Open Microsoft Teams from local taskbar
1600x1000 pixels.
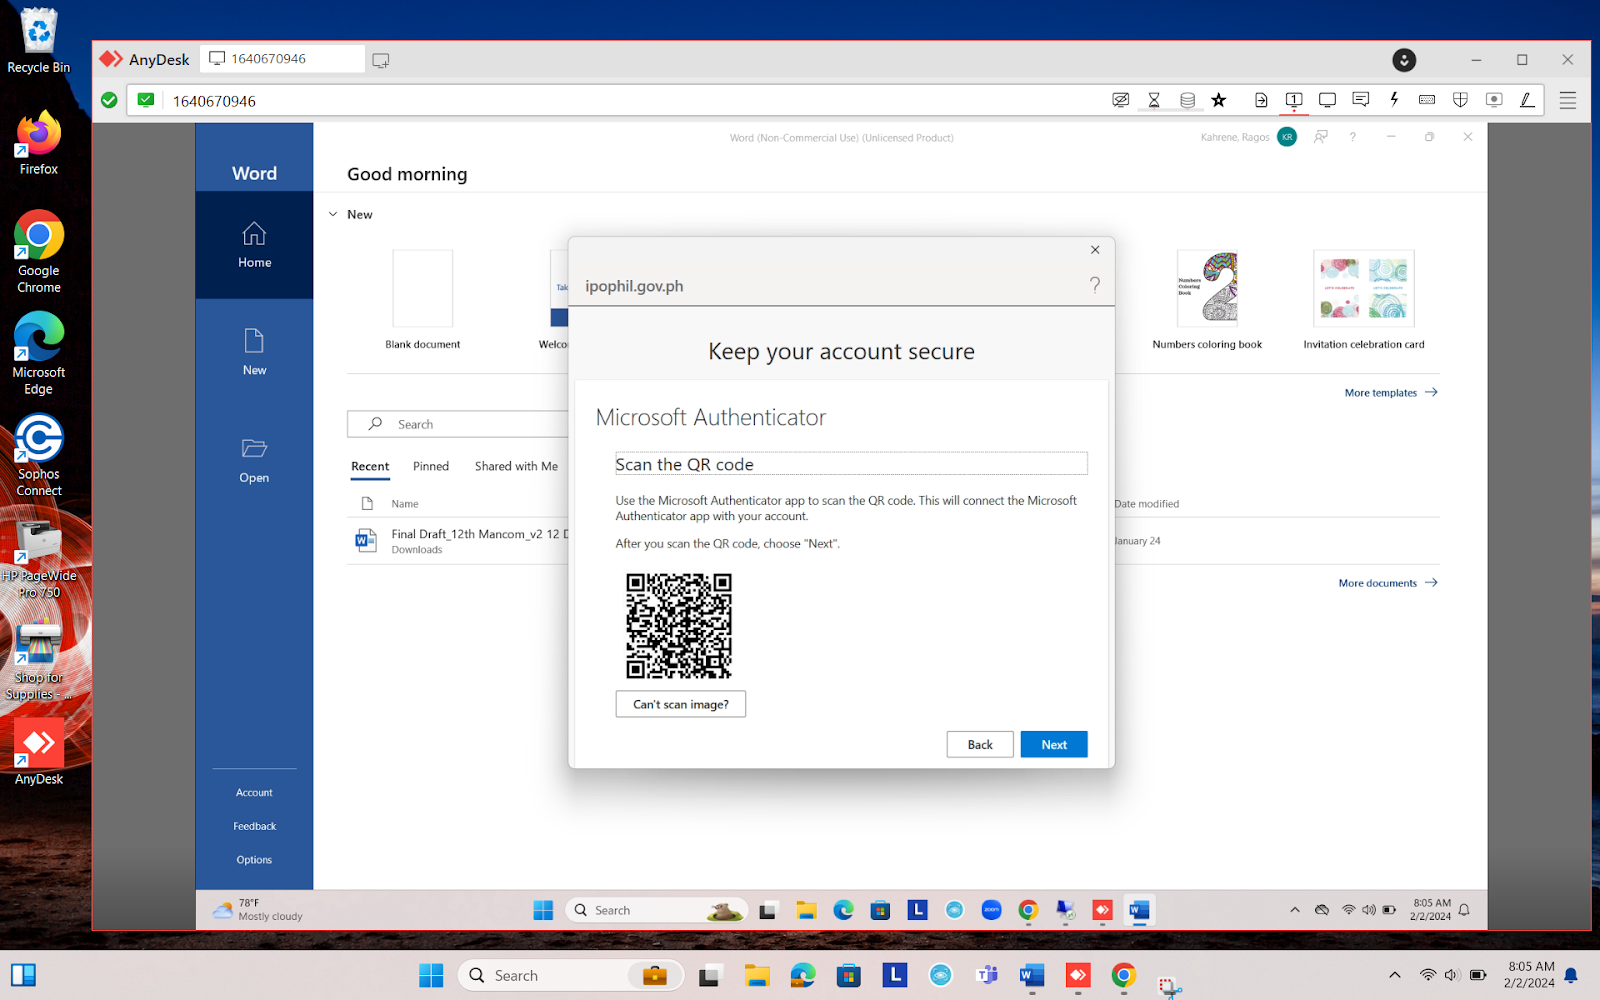[987, 975]
